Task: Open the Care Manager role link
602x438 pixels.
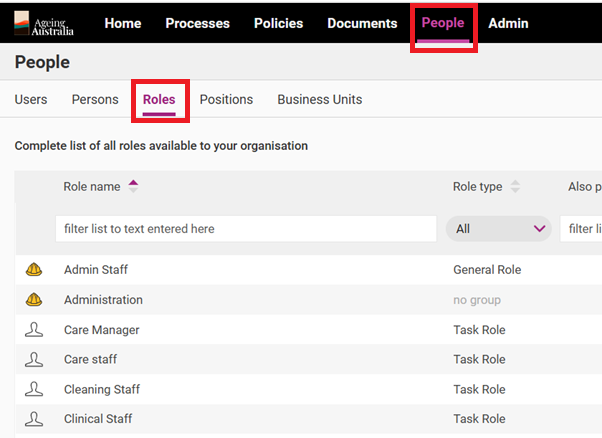Action: (101, 330)
